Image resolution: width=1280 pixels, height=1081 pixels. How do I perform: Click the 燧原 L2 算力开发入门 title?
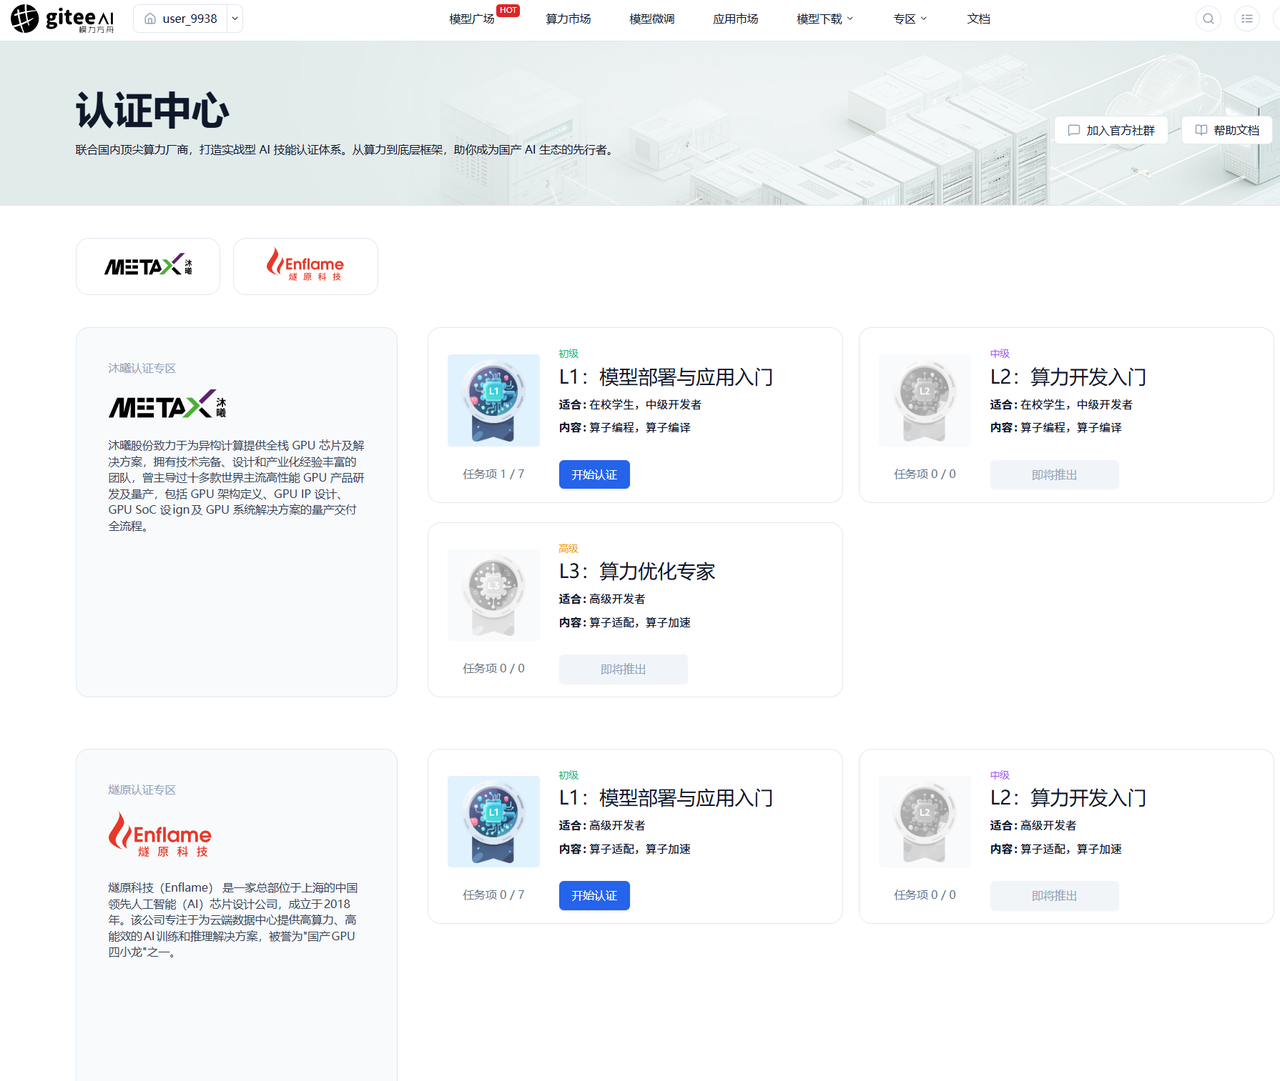pos(1068,798)
